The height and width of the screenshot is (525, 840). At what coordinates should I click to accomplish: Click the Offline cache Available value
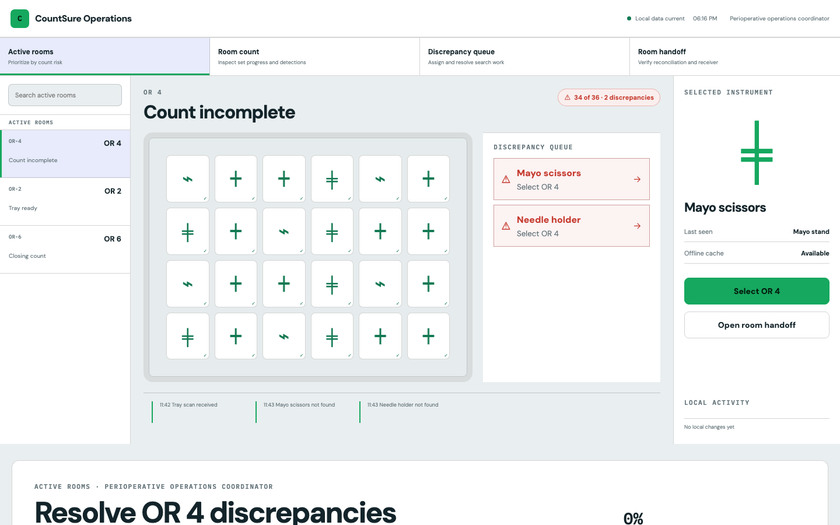point(815,253)
